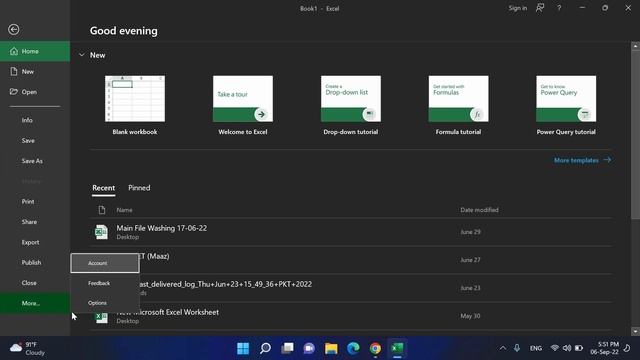The width and height of the screenshot is (640, 360).
Task: Show hidden tray icons chevron
Action: pyautogui.click(x=503, y=348)
